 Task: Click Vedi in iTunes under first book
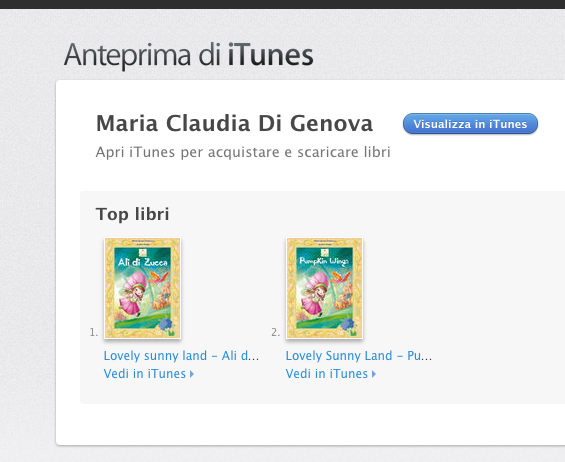click(144, 374)
